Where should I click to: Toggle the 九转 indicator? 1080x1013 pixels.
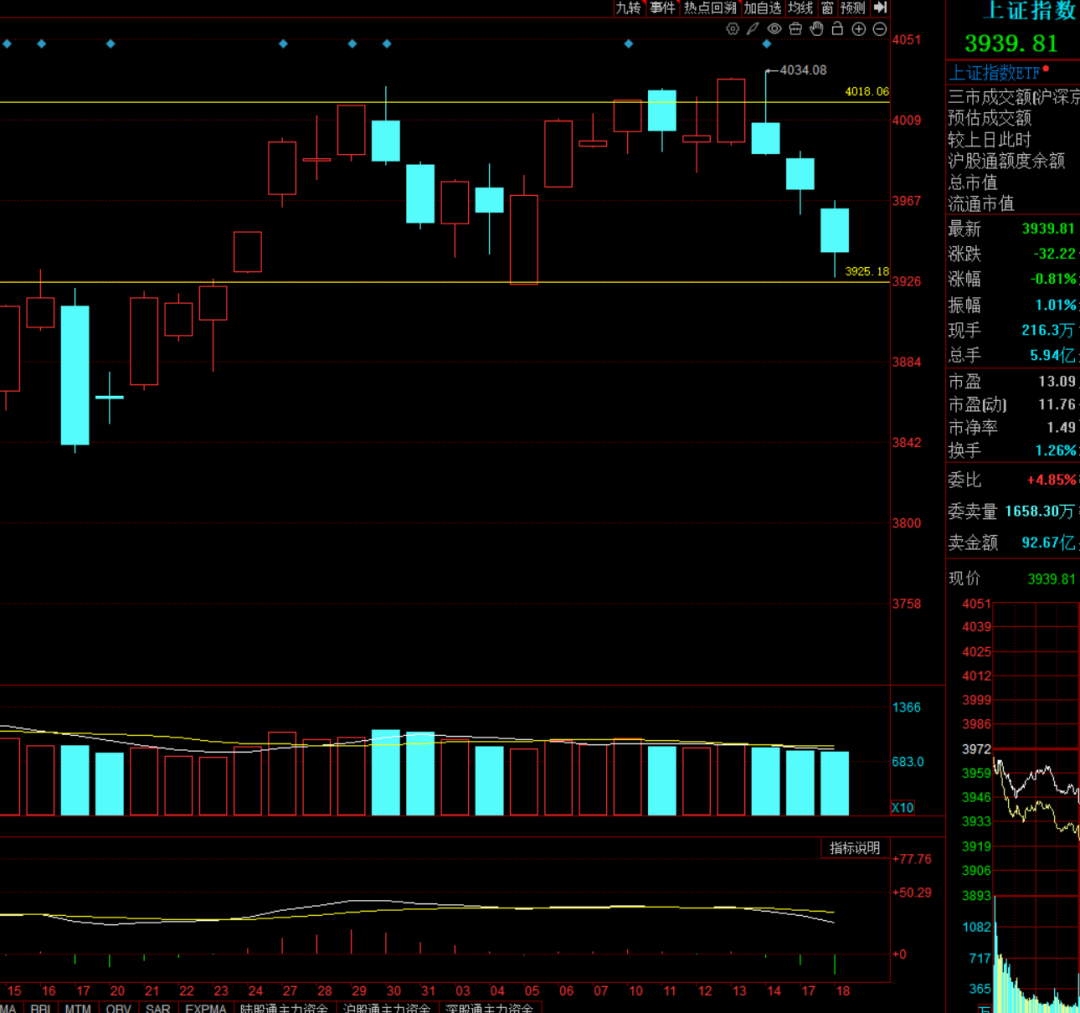[627, 8]
